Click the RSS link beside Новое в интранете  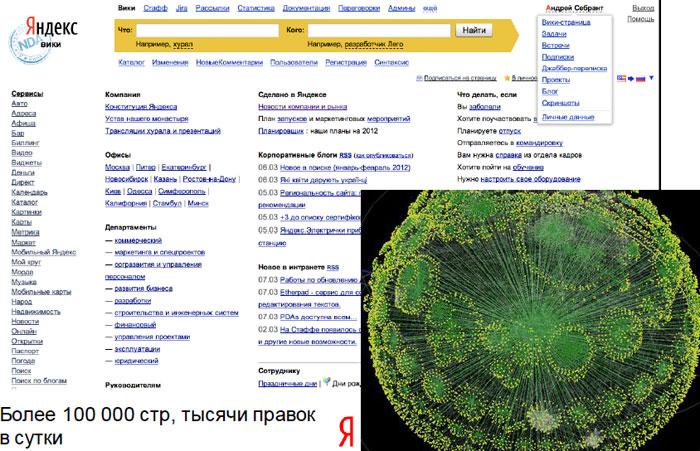coord(333,267)
